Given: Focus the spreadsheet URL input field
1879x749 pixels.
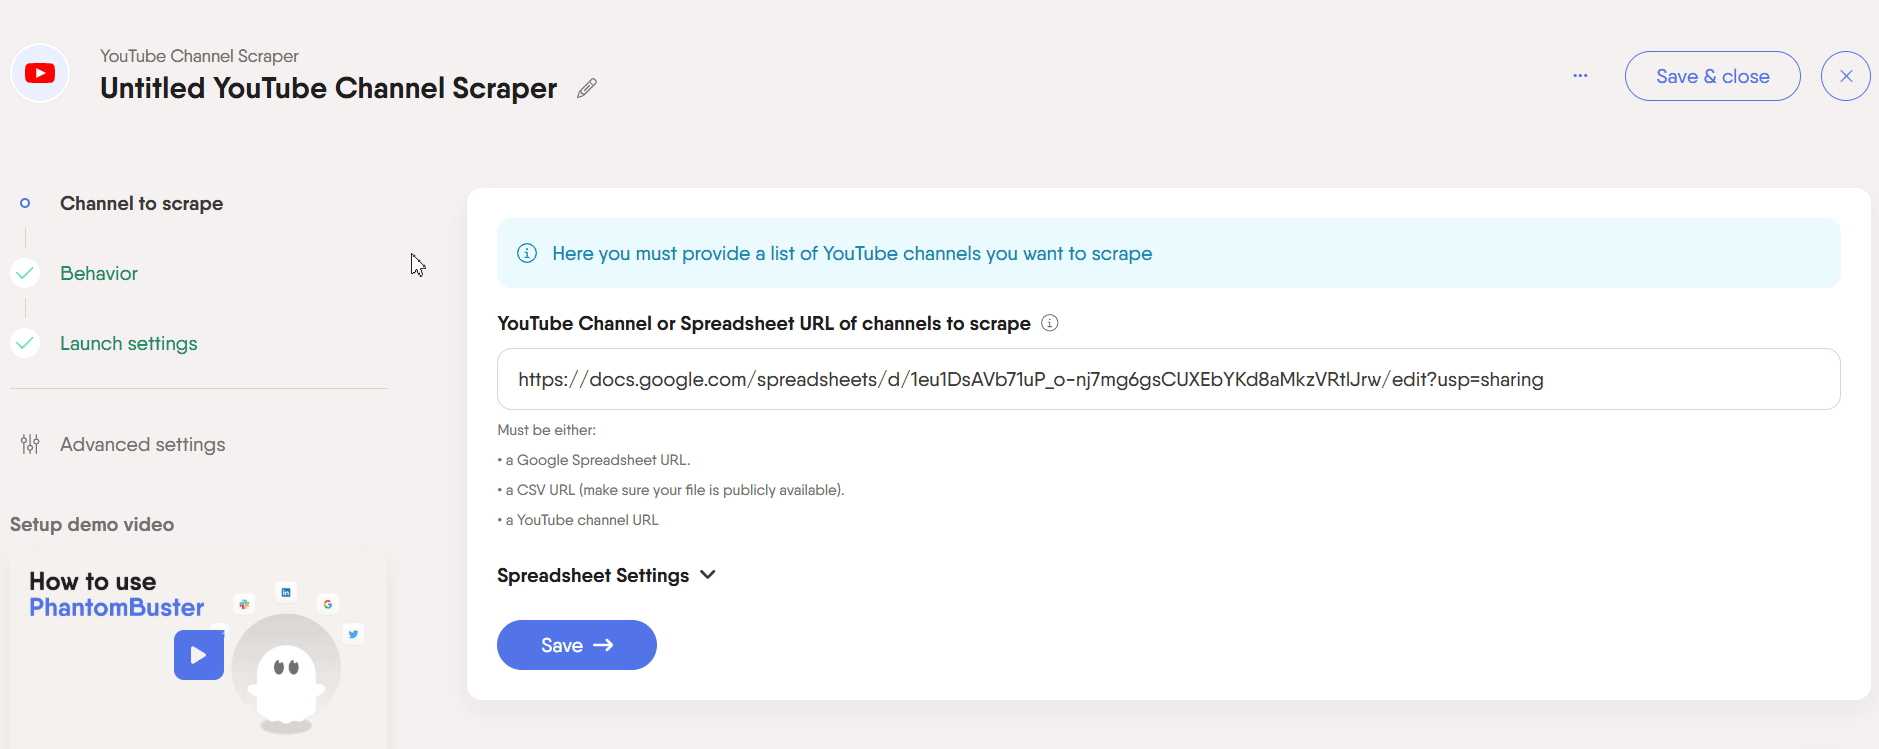Looking at the screenshot, I should [1168, 379].
